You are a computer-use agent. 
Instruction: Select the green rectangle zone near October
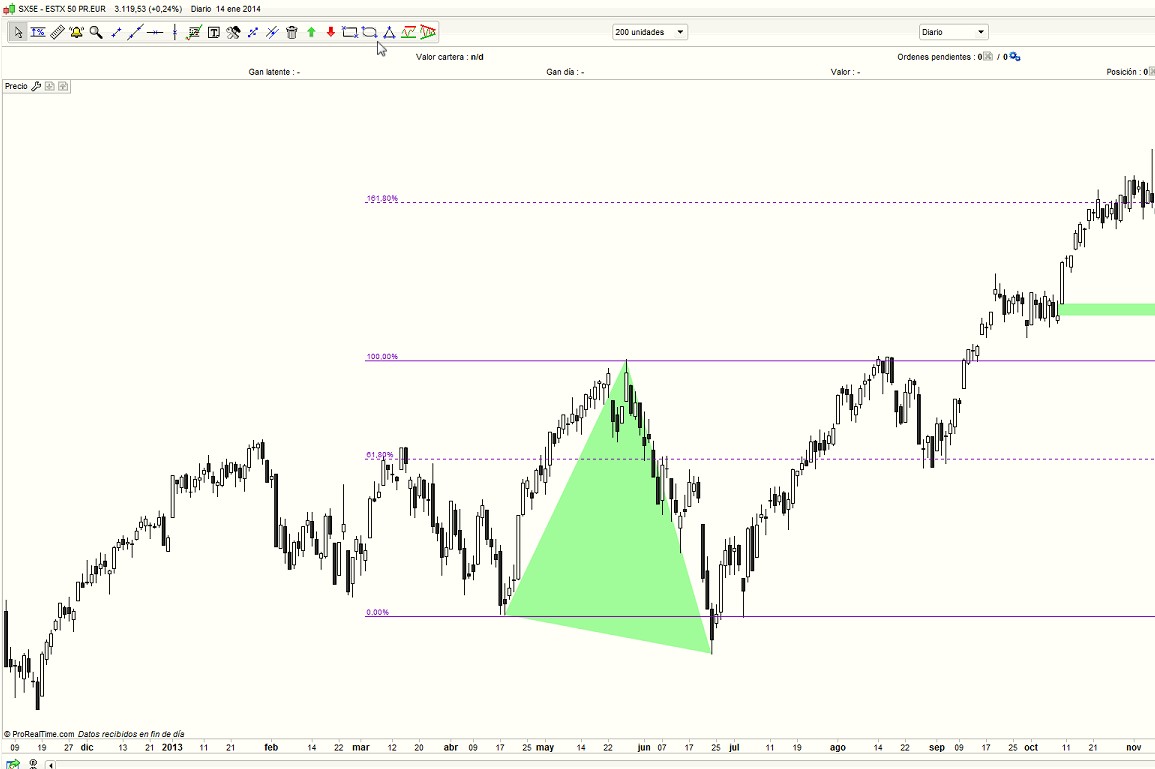(x=1106, y=309)
